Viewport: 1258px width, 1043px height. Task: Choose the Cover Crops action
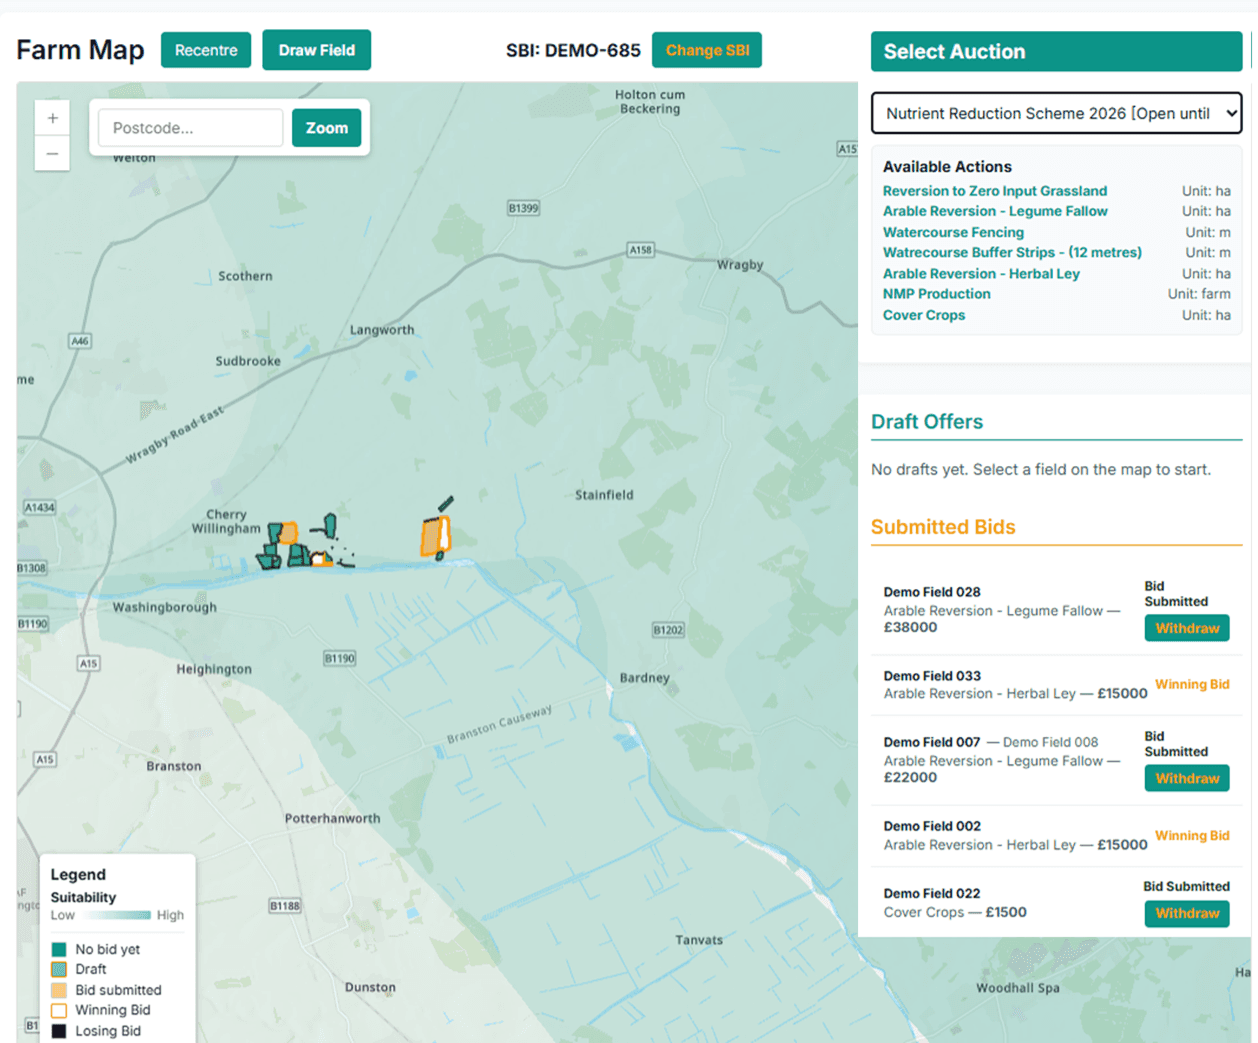(x=924, y=315)
